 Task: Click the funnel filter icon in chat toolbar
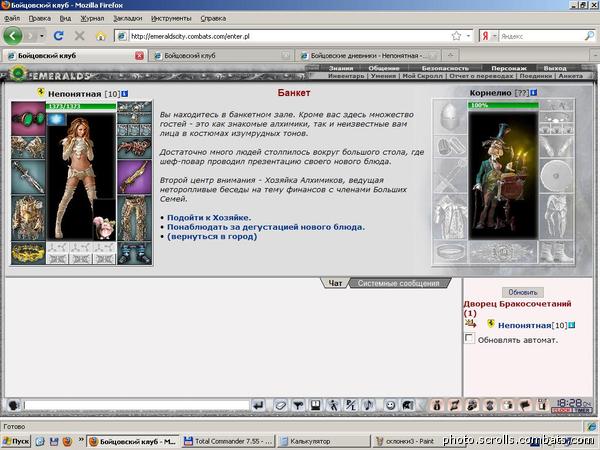298,405
